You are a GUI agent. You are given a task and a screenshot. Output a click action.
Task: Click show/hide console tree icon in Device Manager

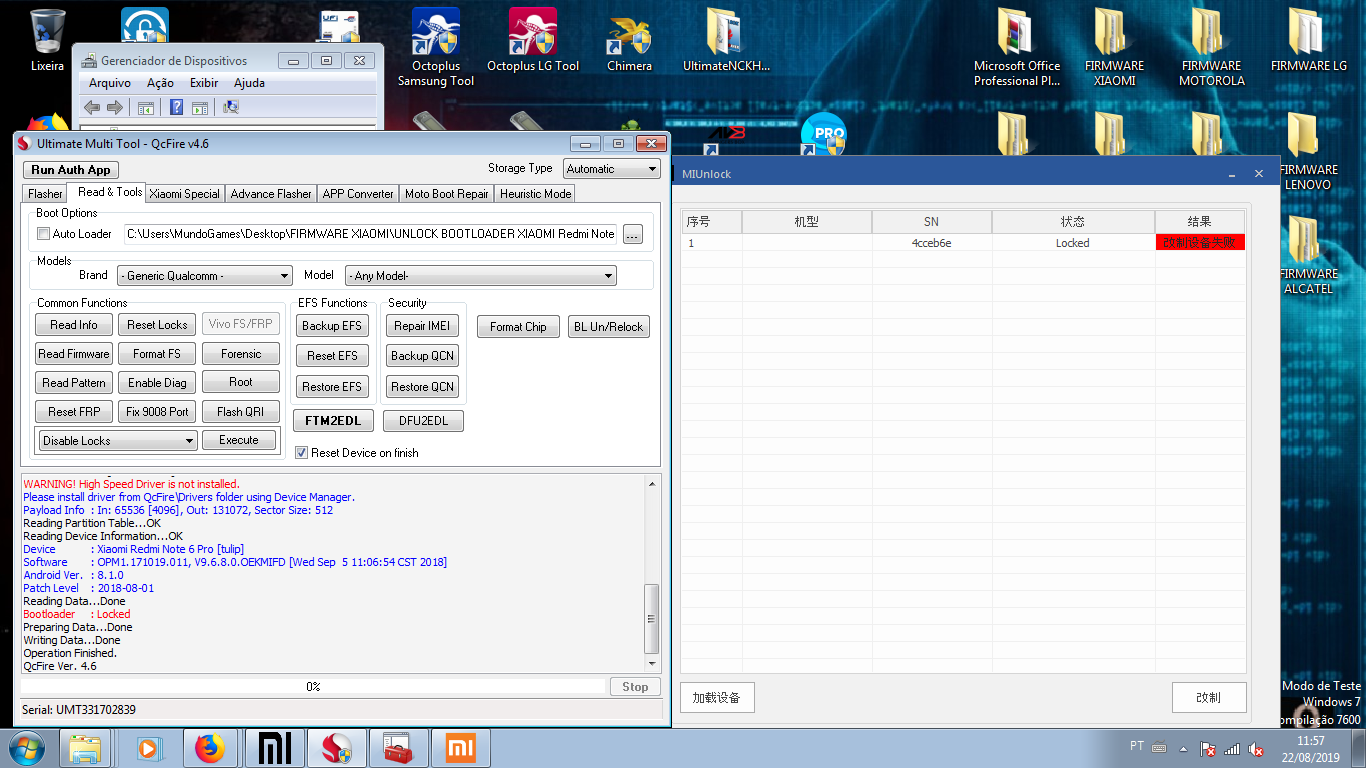(146, 107)
